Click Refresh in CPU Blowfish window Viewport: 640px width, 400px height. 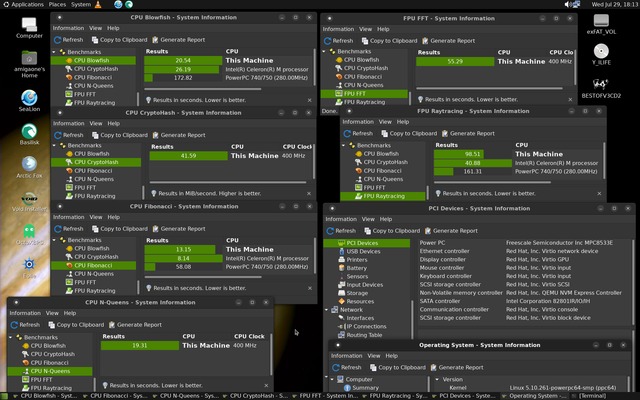click(x=69, y=40)
